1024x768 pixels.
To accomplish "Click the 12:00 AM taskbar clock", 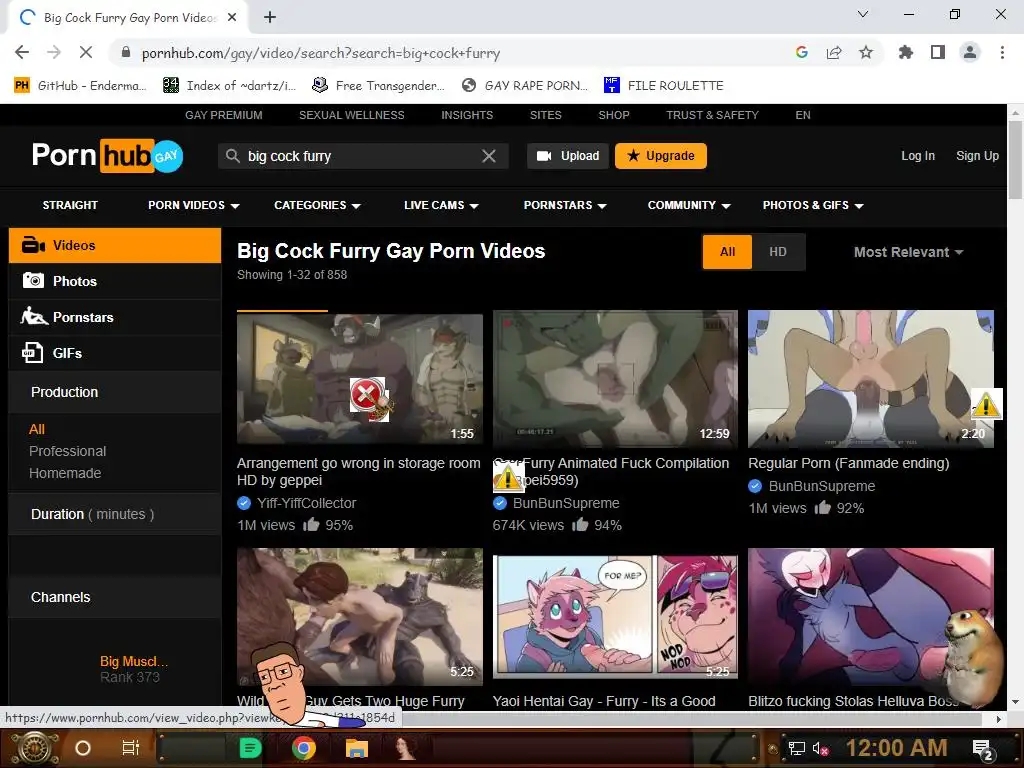I will coord(897,748).
